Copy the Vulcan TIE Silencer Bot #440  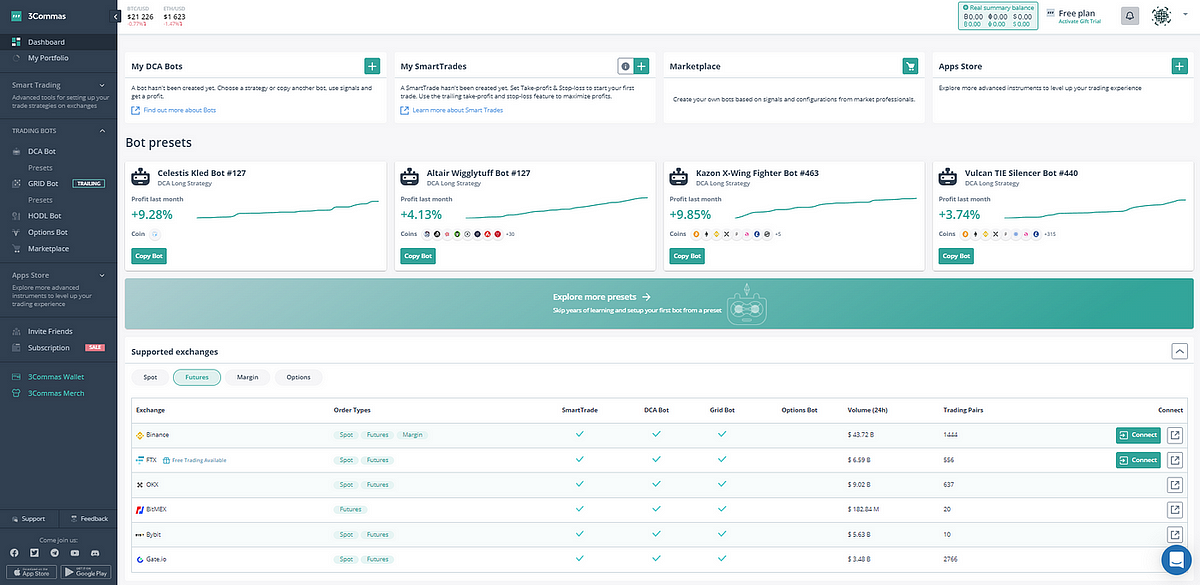tap(956, 256)
